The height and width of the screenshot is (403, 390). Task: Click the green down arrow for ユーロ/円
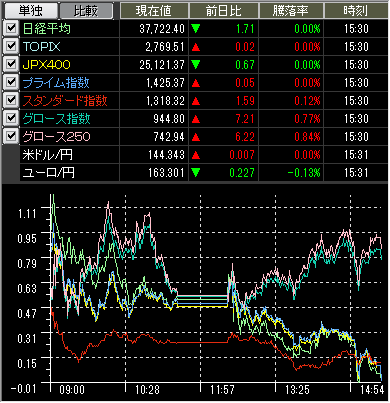196,173
